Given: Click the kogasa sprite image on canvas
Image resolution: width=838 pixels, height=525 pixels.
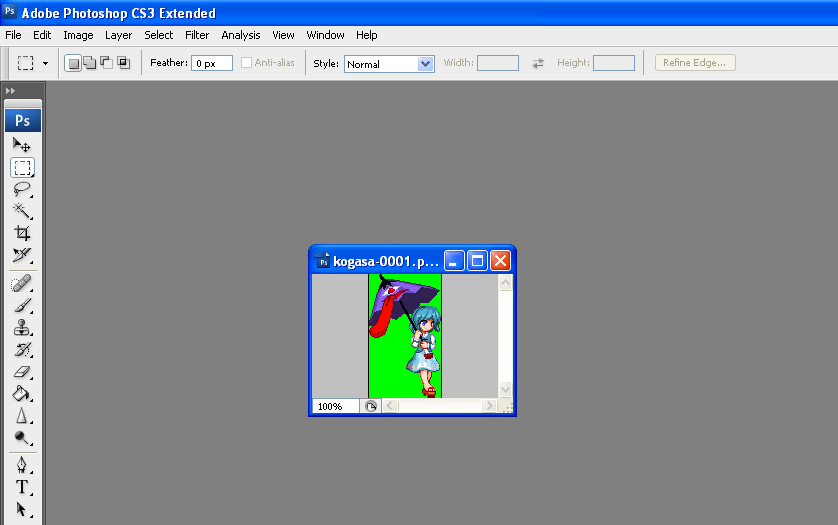Looking at the screenshot, I should [405, 336].
